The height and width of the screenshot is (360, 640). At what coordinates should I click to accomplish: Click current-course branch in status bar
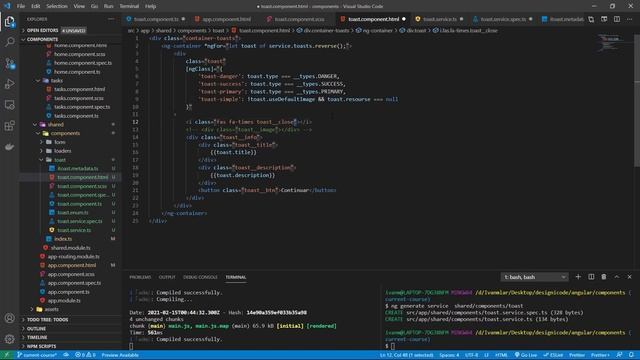tap(37, 355)
